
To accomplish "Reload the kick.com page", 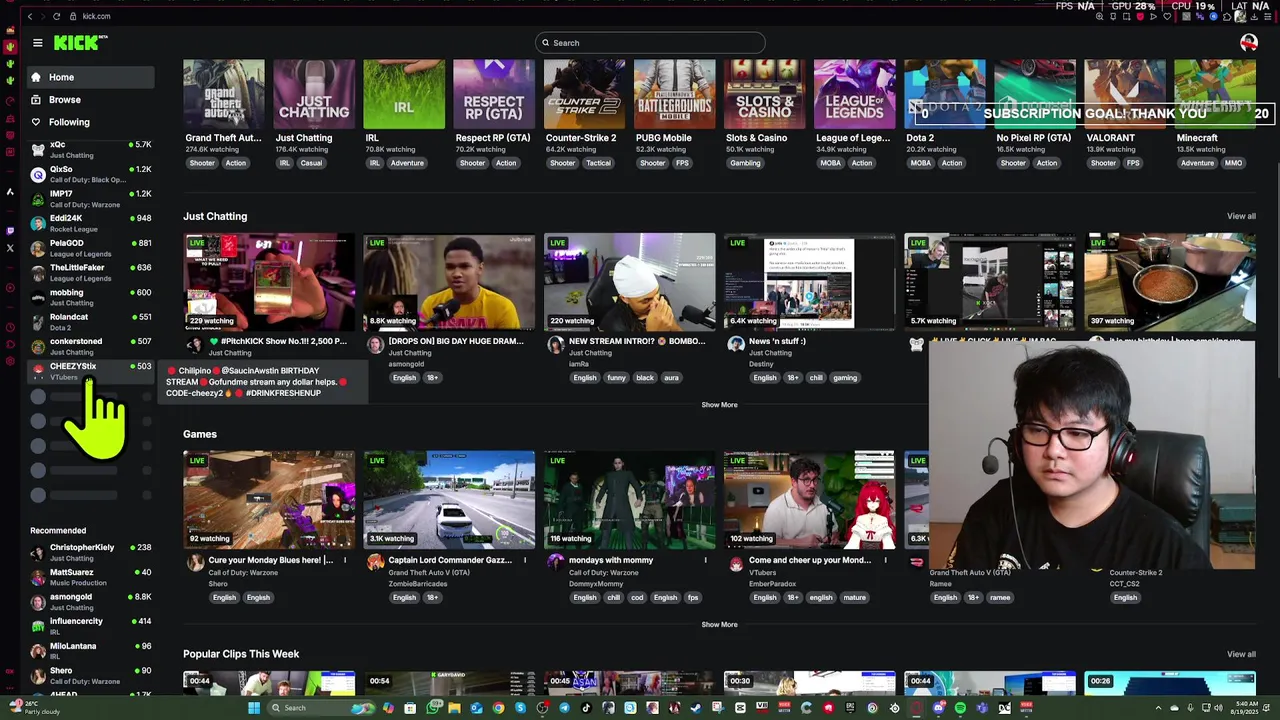I will 56,16.
